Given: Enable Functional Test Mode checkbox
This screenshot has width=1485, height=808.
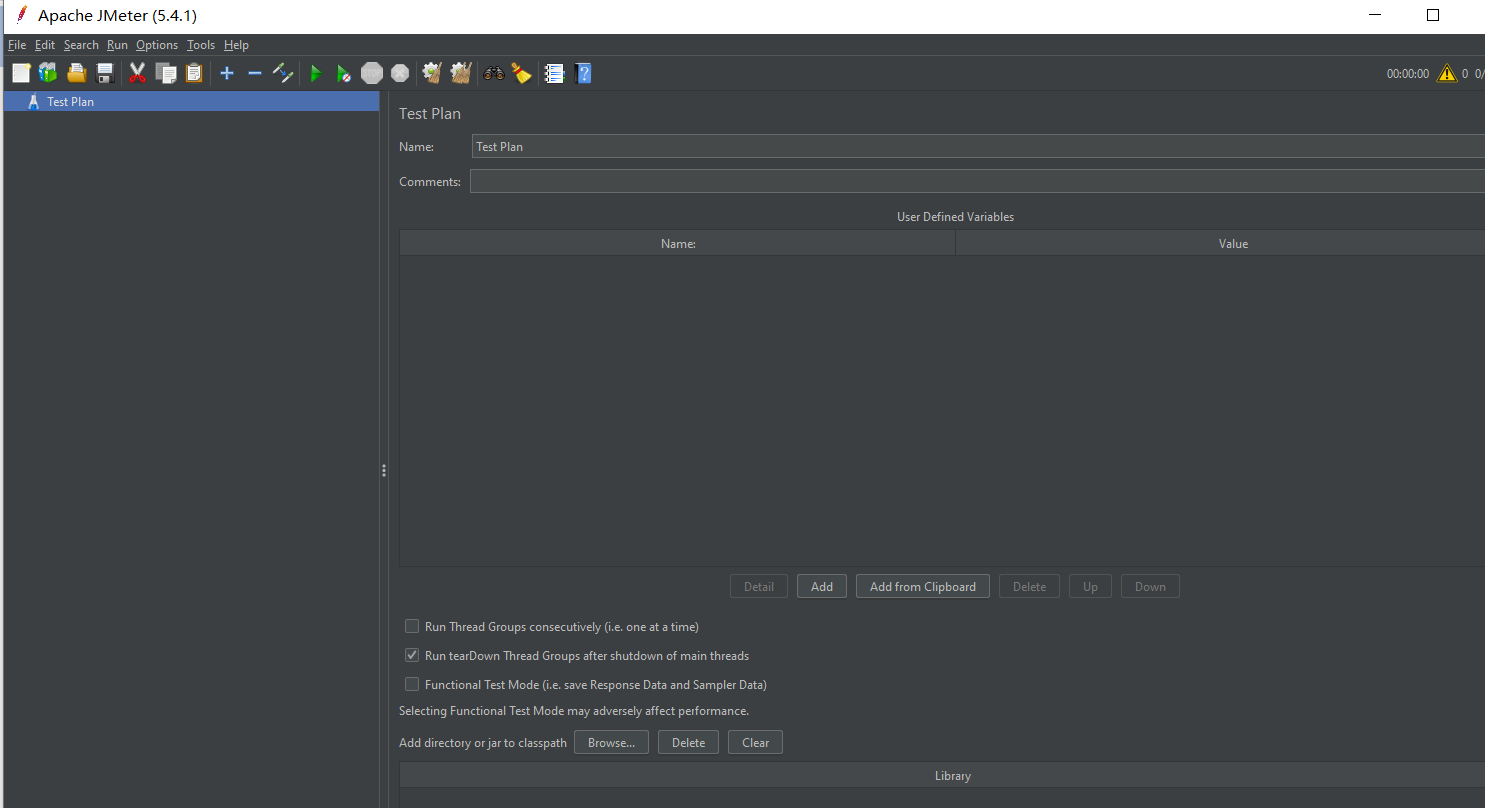Looking at the screenshot, I should pyautogui.click(x=412, y=684).
